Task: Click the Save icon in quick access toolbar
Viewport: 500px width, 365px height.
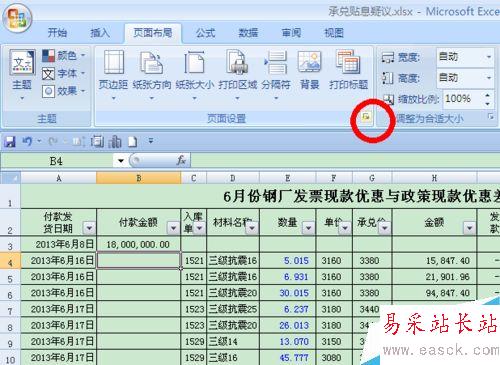Action: [10, 142]
